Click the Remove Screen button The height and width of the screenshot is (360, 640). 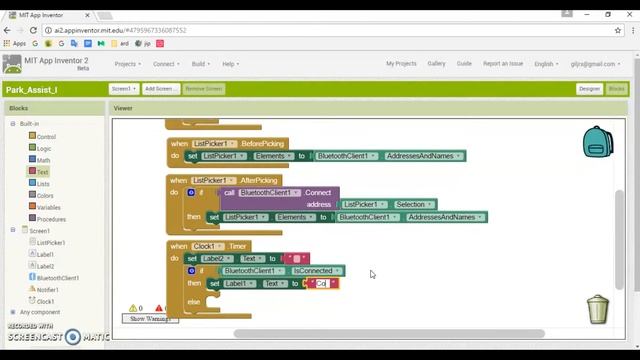204,89
